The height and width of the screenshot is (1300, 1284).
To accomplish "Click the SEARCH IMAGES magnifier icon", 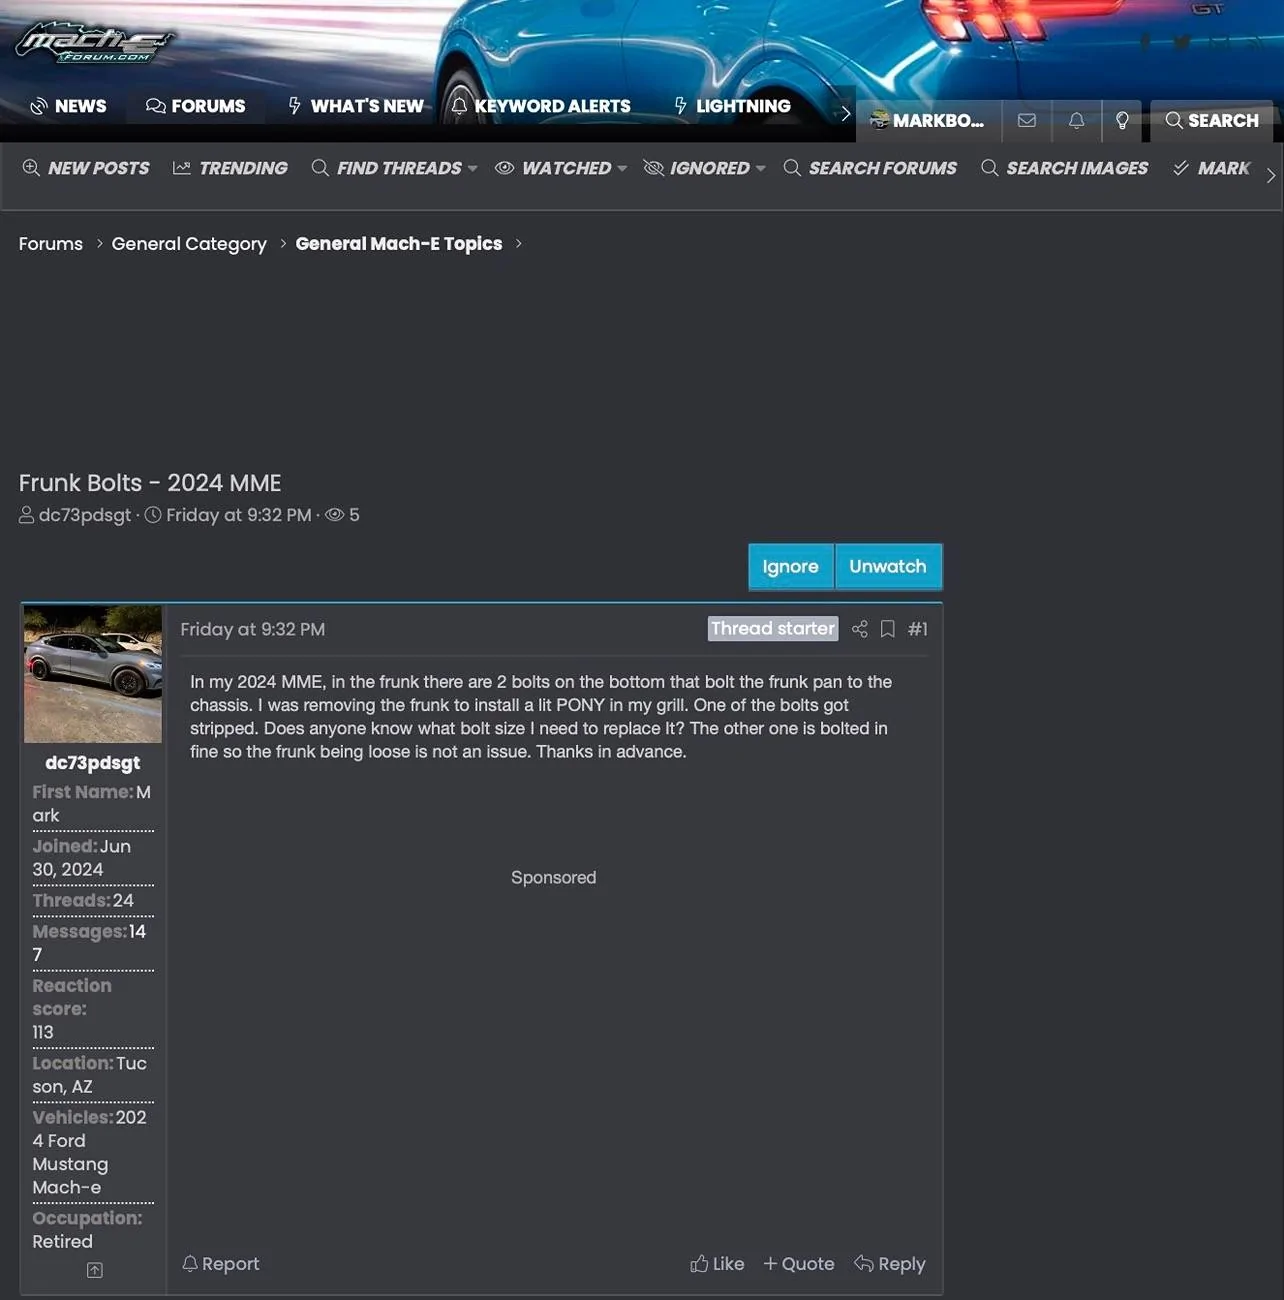I will tap(990, 168).
